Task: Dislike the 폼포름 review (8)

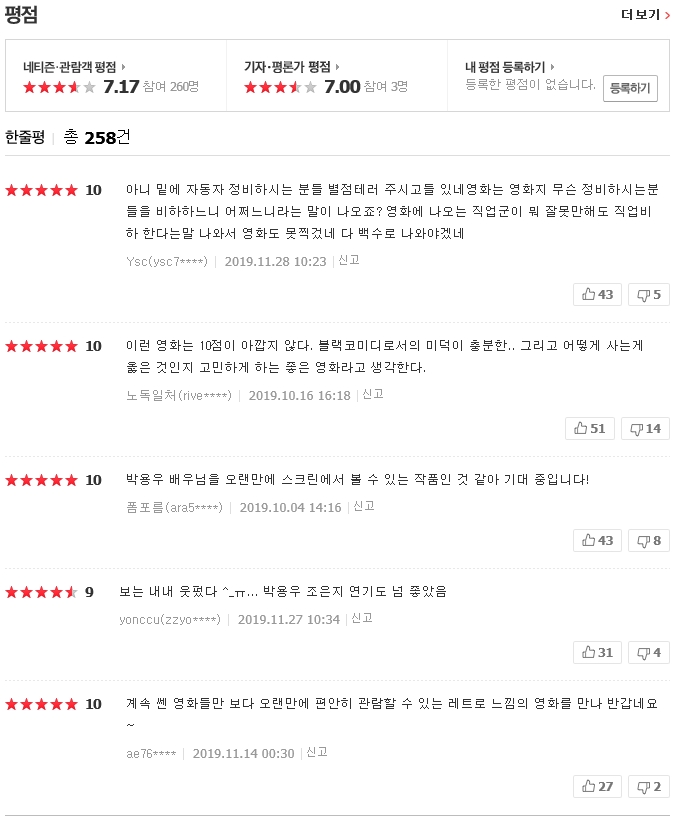Action: coord(649,540)
